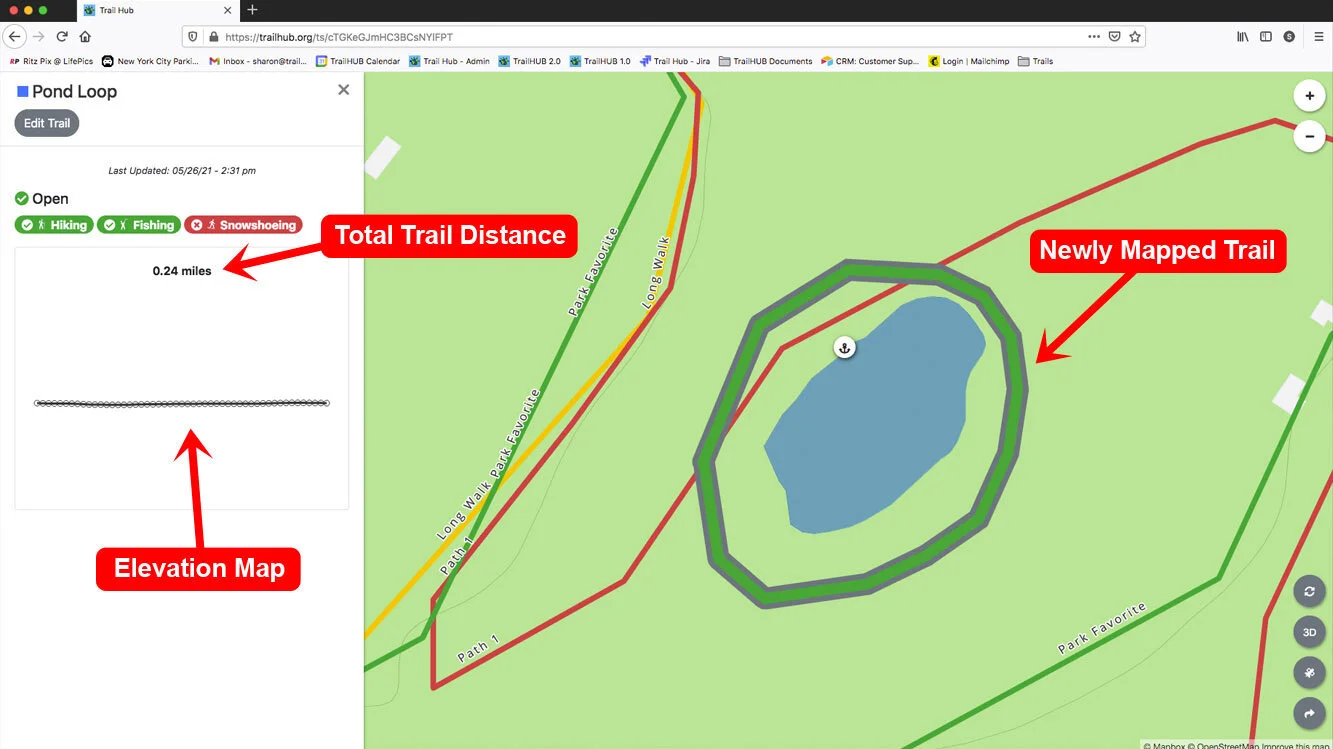Open a new browser tab

252,10
